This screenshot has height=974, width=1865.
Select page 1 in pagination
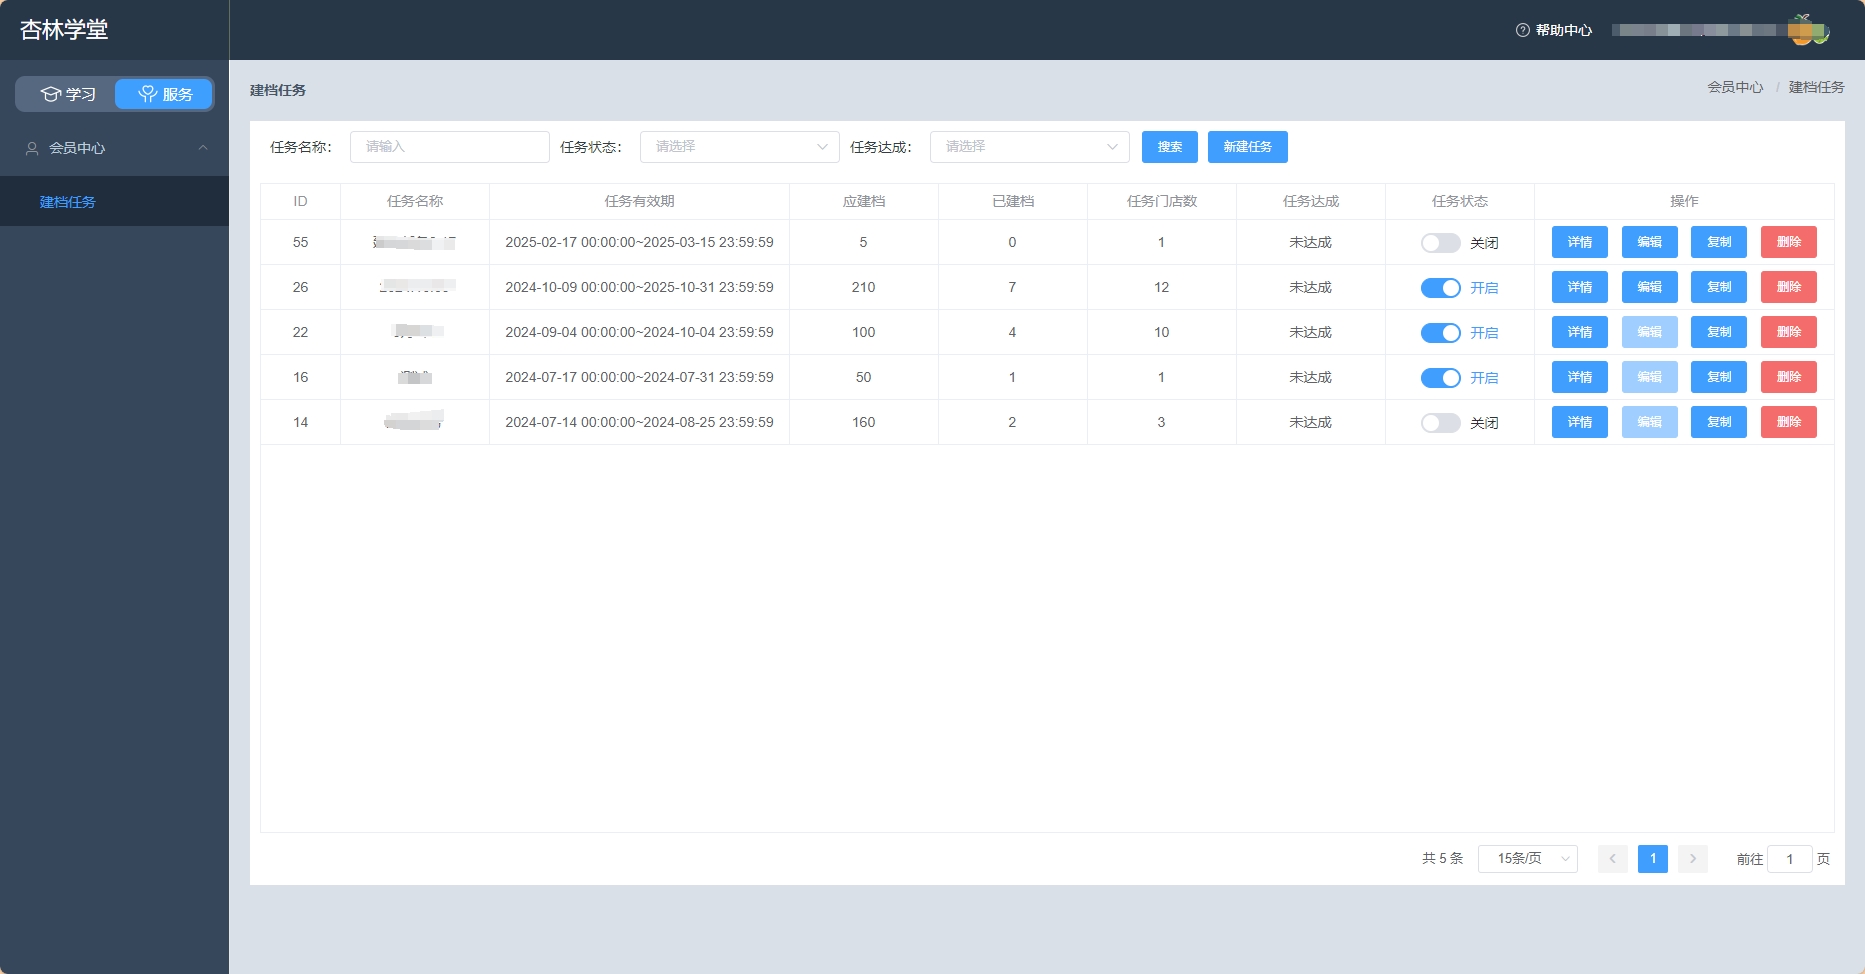click(x=1653, y=859)
